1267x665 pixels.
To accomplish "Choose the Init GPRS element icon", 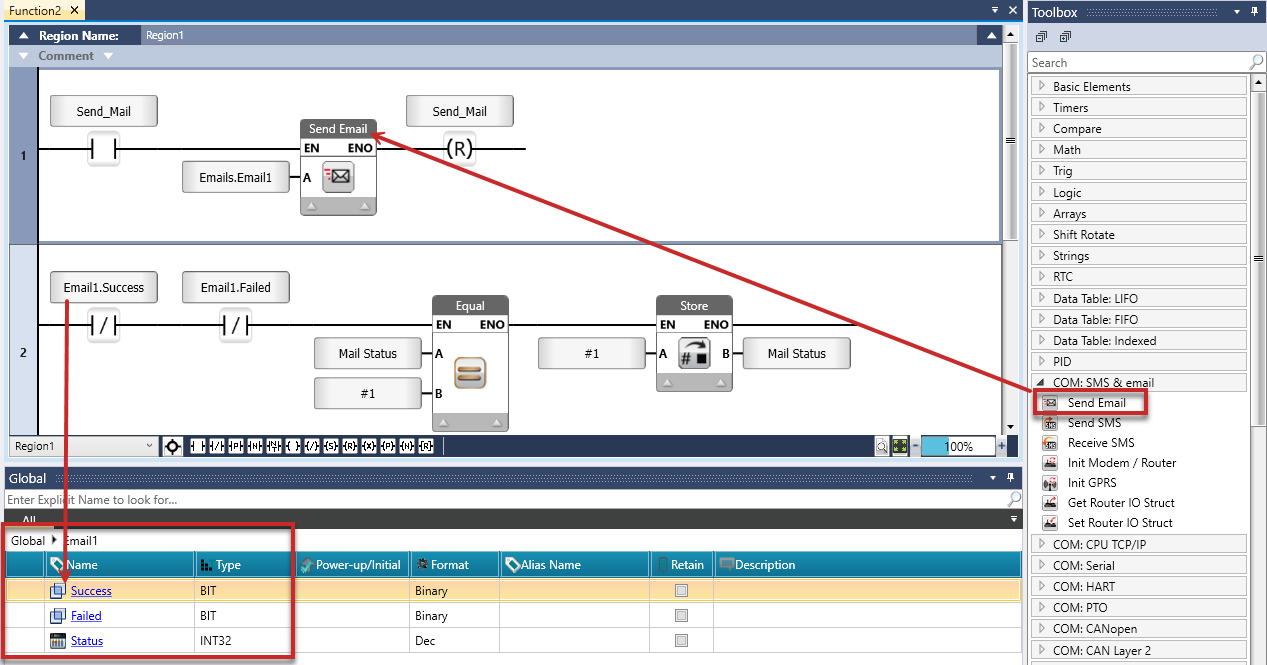I will pos(1050,483).
